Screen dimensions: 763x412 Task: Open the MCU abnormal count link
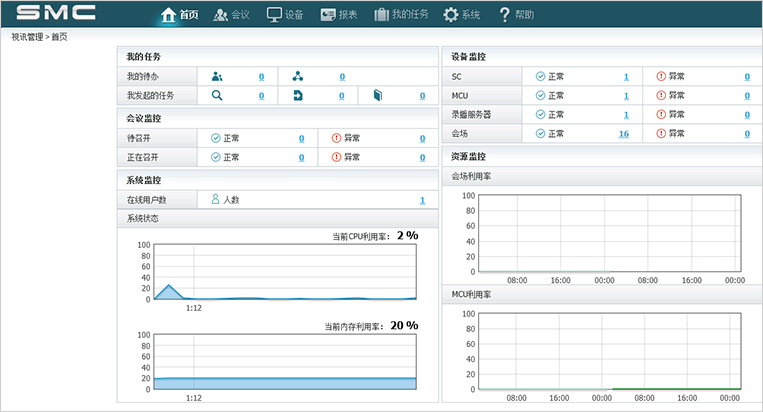pyautogui.click(x=747, y=96)
